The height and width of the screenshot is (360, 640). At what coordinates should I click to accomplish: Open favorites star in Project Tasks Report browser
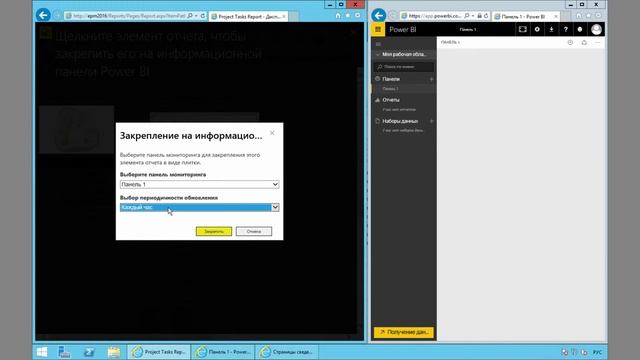point(348,16)
